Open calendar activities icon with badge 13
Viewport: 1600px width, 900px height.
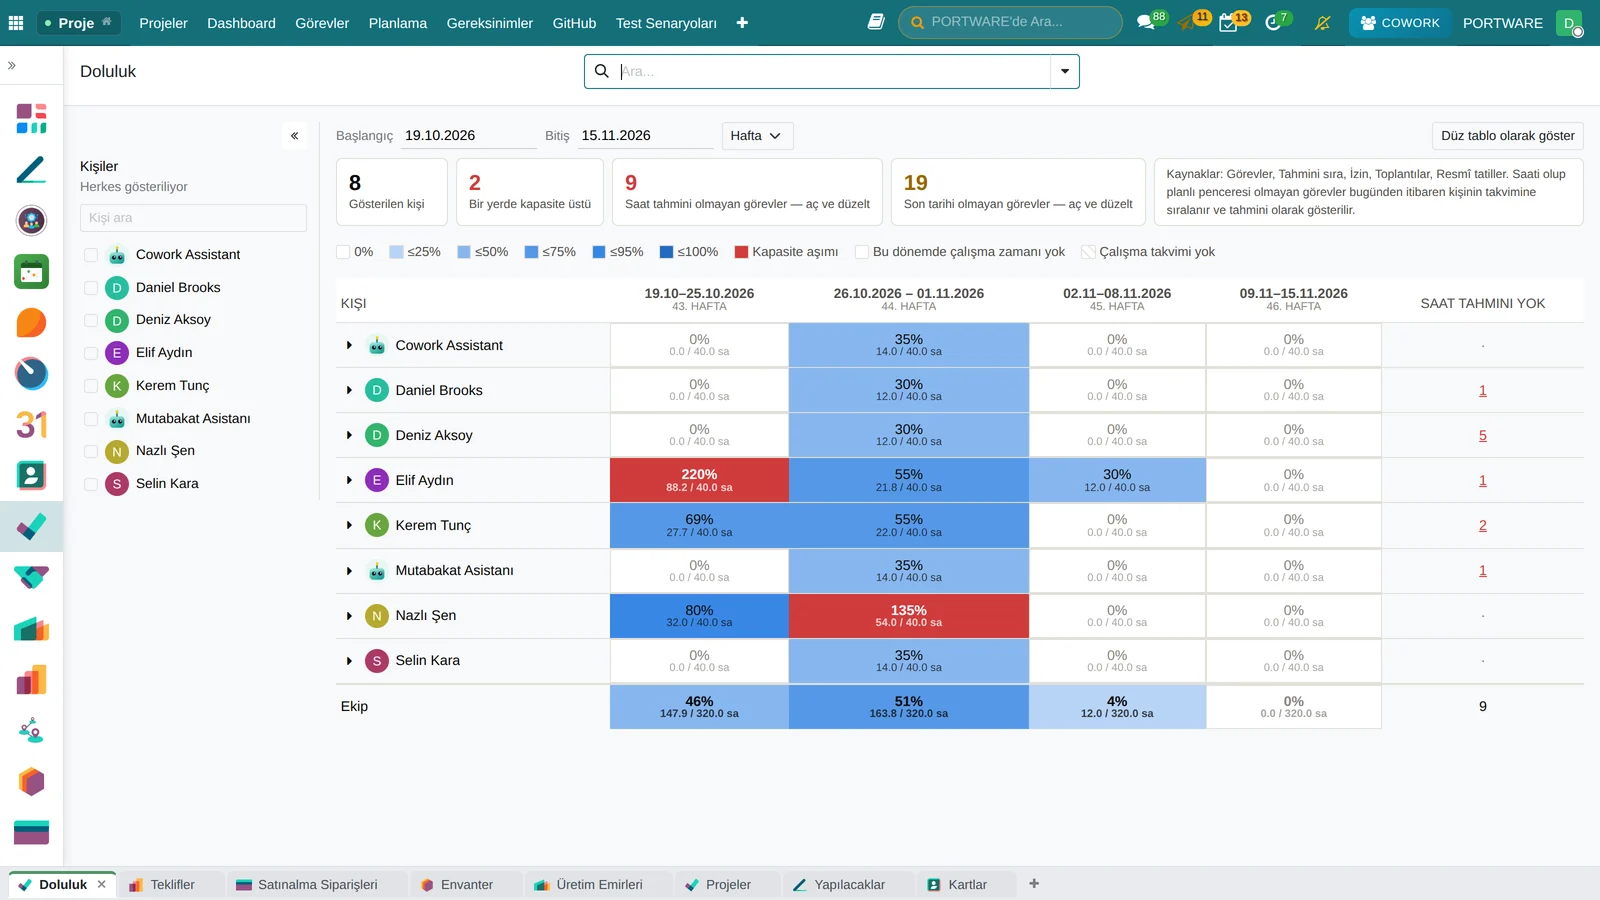[x=1229, y=22]
